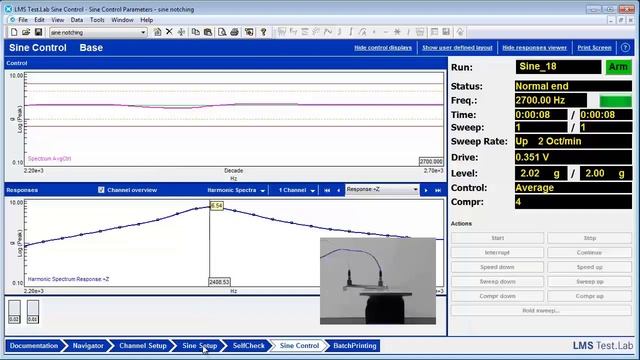
Task: Click the 'Hold sweep' button
Action: (541, 311)
